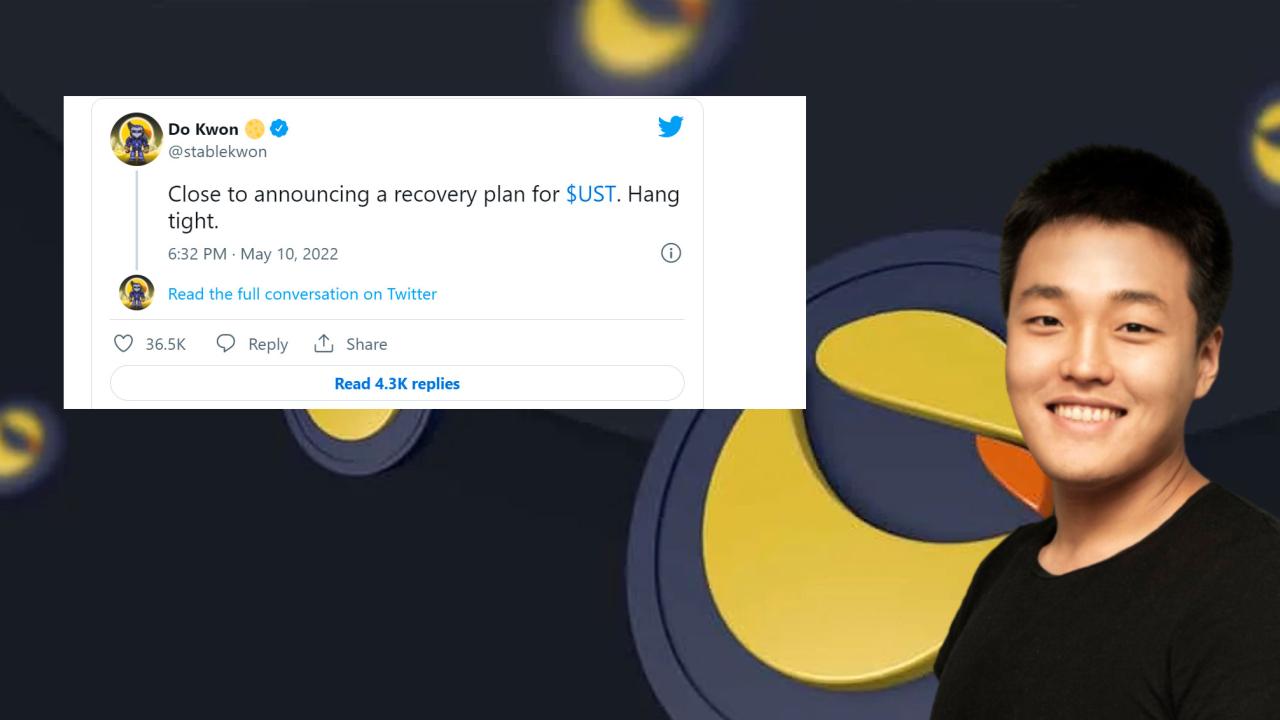
Task: Open the tweet info circle icon
Action: [x=671, y=253]
